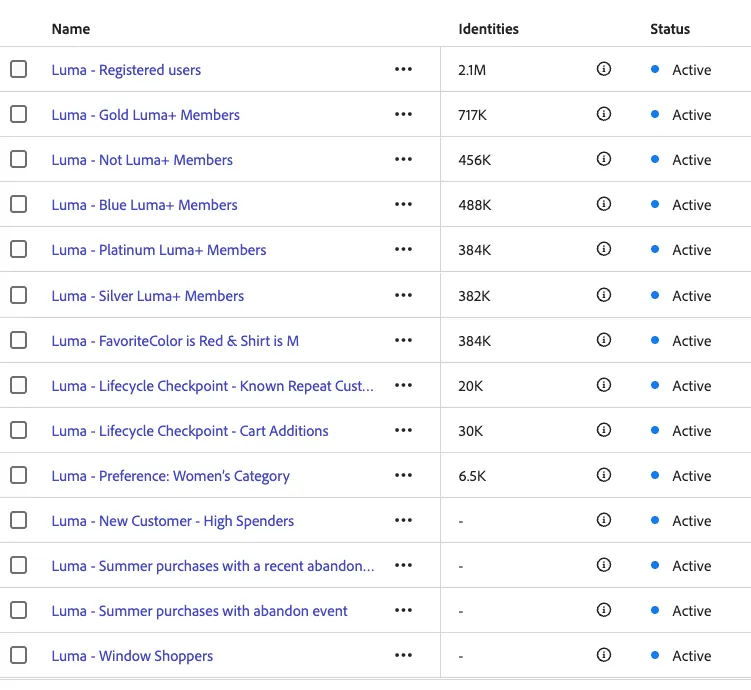This screenshot has height=690, width=751.
Task: Open Luma - Summer purchases with abandon event
Action: tap(199, 611)
